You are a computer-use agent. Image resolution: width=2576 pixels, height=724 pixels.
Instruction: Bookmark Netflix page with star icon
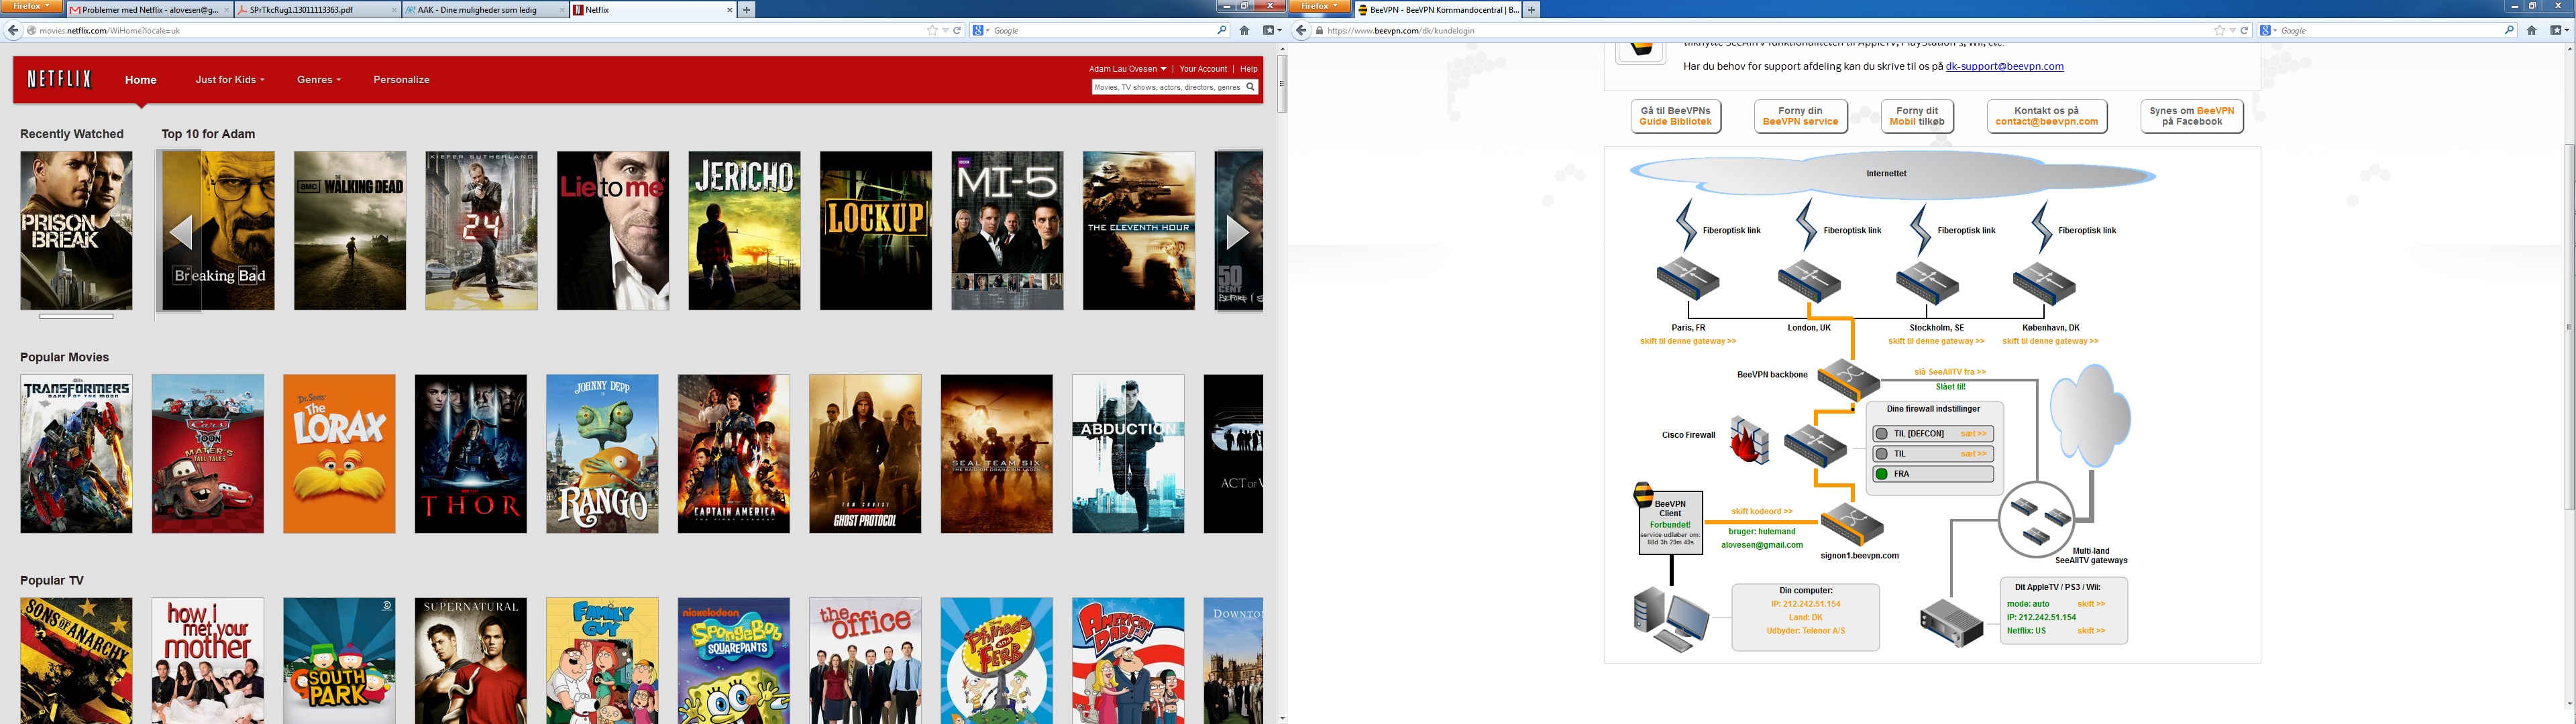tap(932, 30)
